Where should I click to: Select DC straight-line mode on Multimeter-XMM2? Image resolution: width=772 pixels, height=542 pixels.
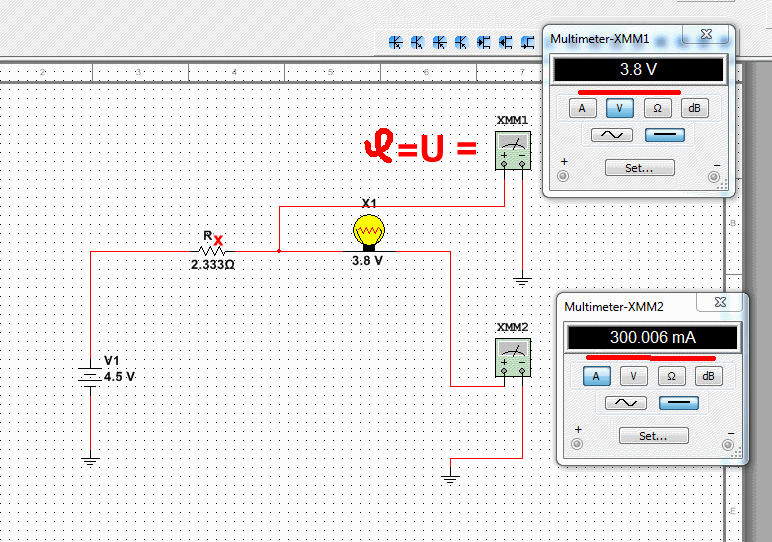tap(678, 403)
